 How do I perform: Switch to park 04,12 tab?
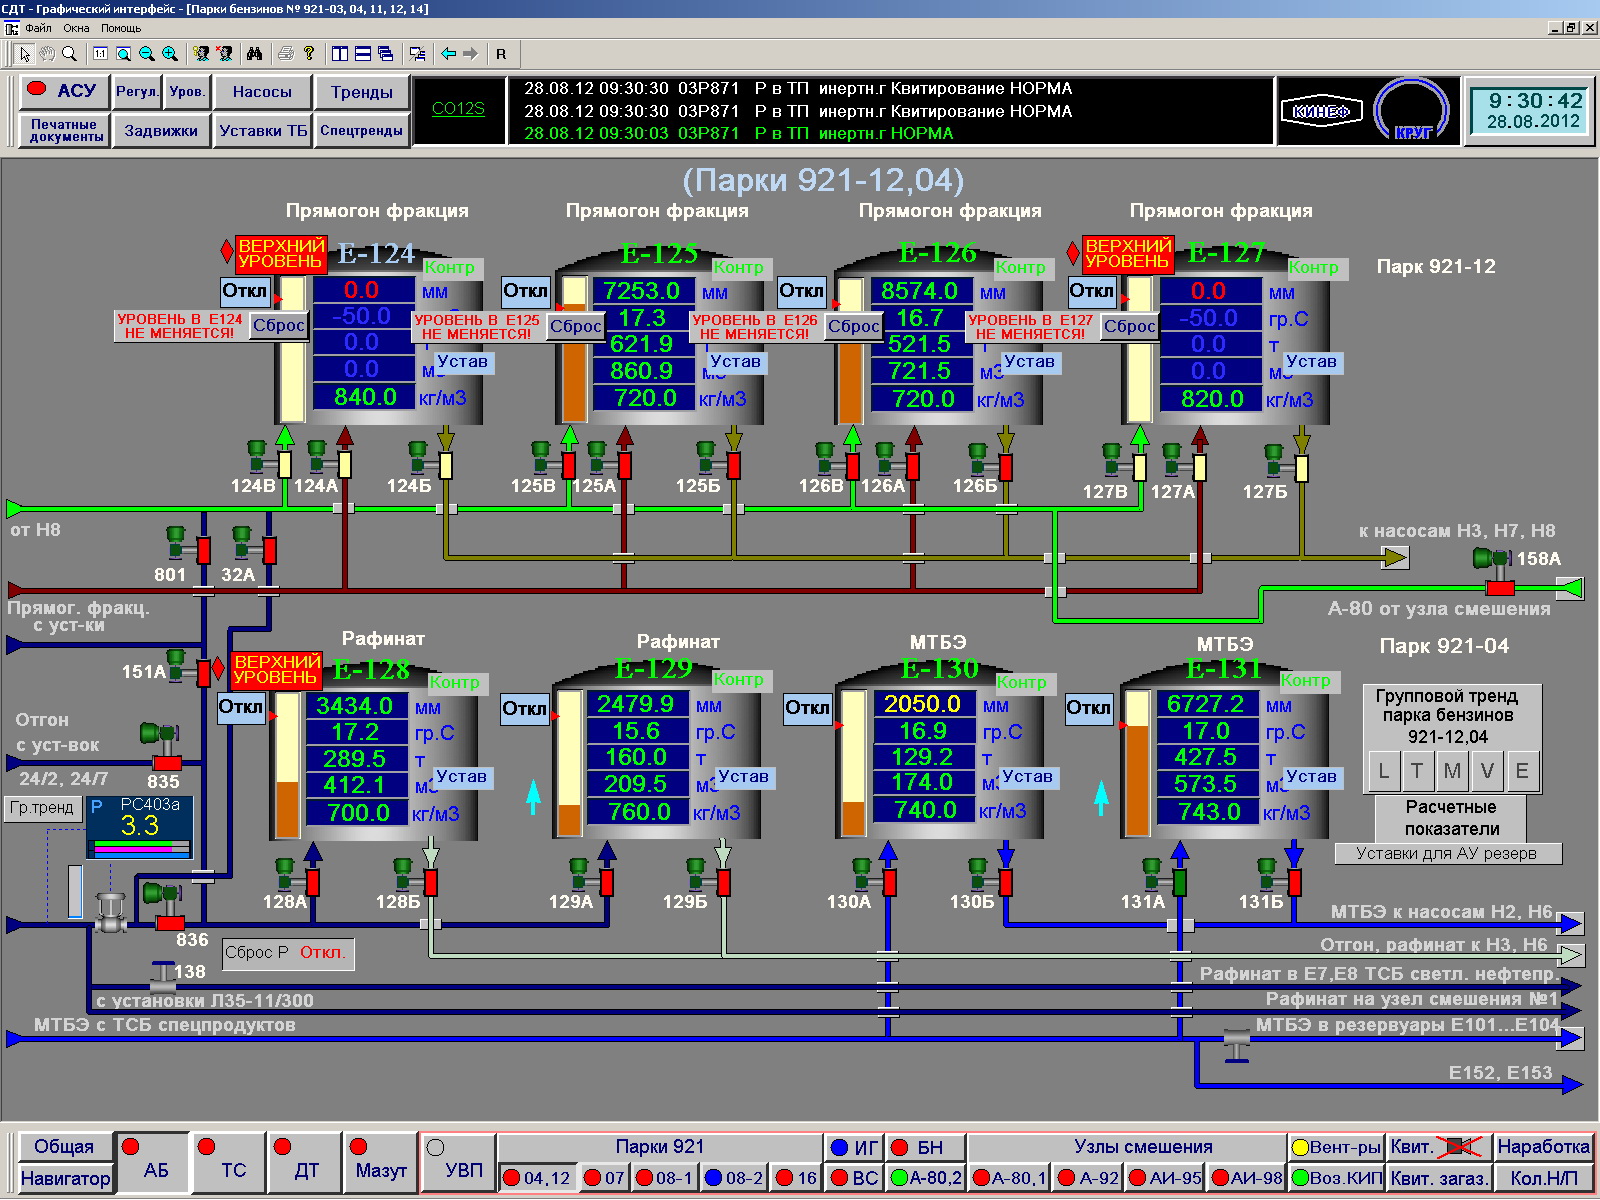click(x=536, y=1178)
